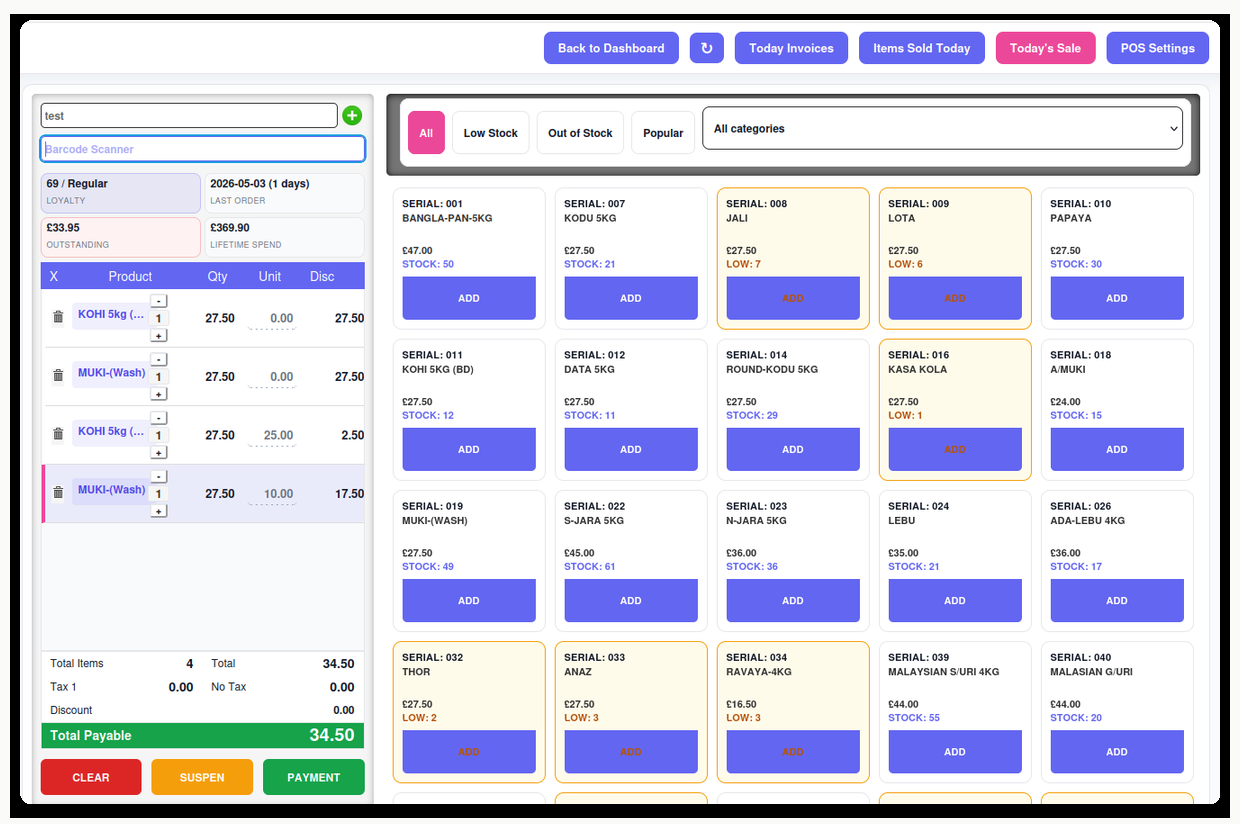This screenshot has width=1240, height=824.
Task: Switch to the Low Stock filter
Action: tap(491, 133)
